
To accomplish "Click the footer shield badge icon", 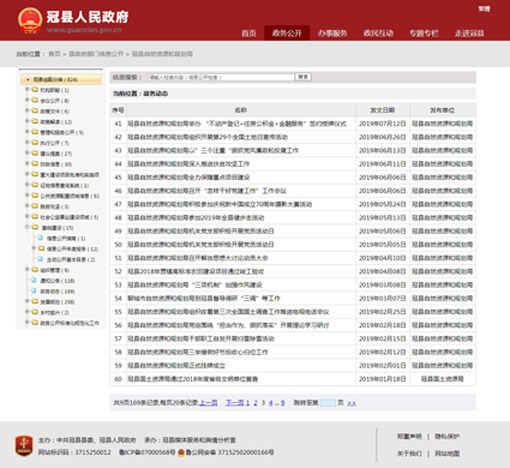I will point(24,446).
